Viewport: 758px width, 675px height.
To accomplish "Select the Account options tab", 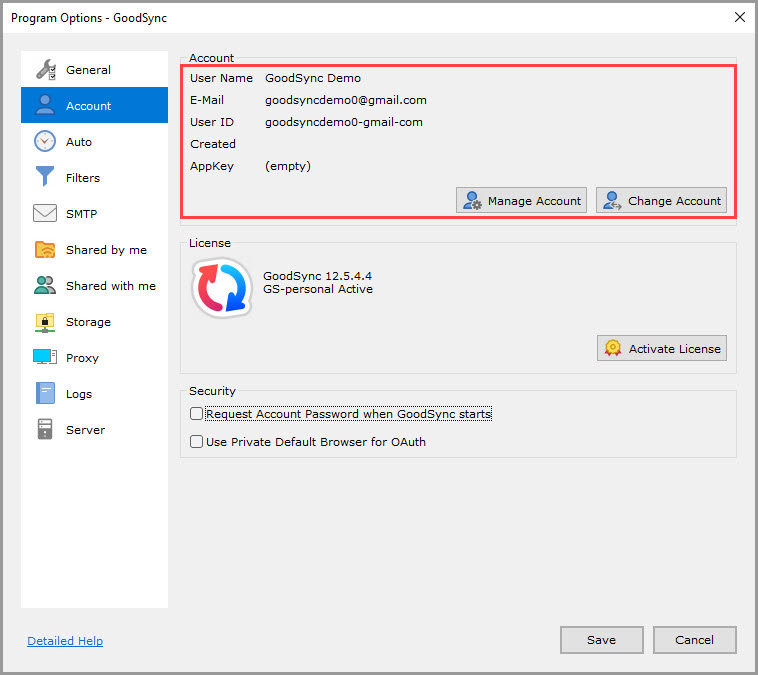I will pyautogui.click(x=94, y=105).
